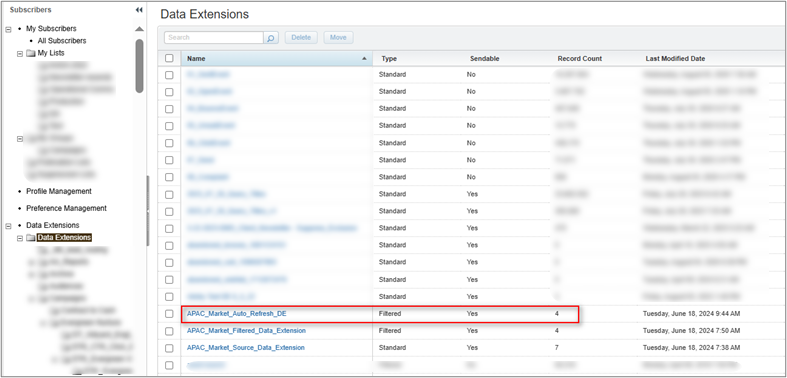Click record count '4' of APAC_Market_Auto_Refresh_DE
This screenshot has width=787, height=378.
click(557, 314)
